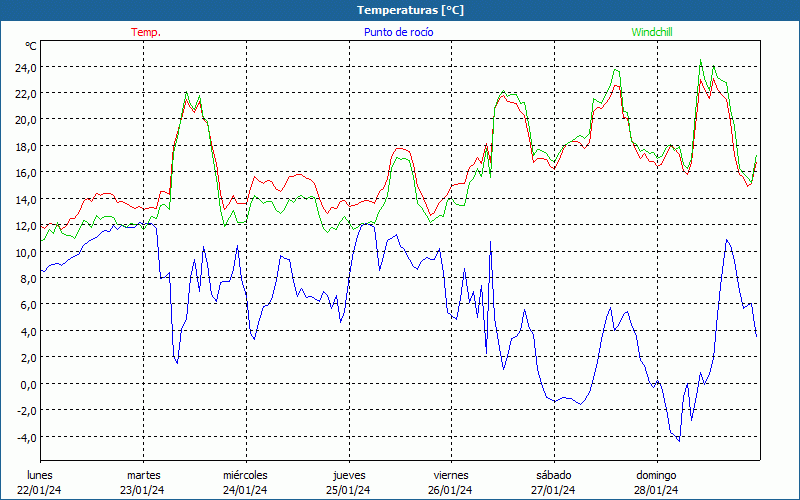Image resolution: width=800 pixels, height=500 pixels.
Task: Click the 2,0 y-axis value
Action: [x=28, y=358]
